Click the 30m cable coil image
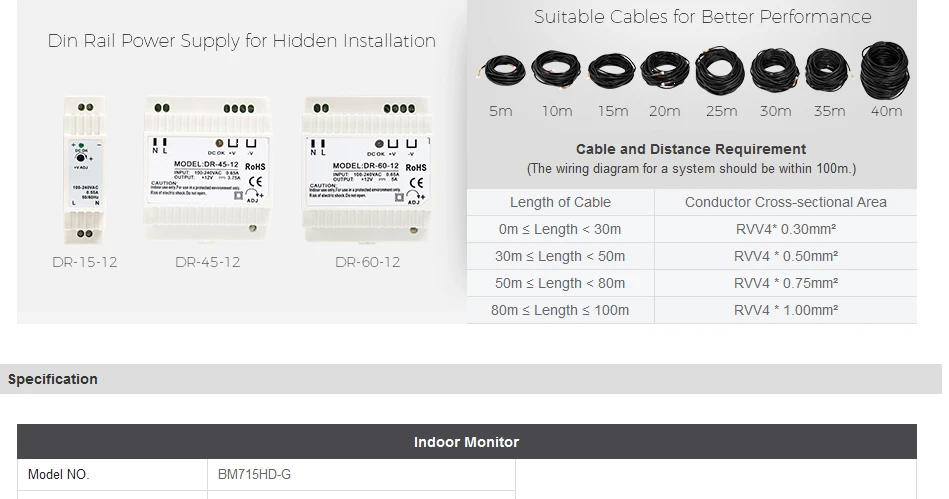This screenshot has height=499, width=949. click(x=775, y=70)
